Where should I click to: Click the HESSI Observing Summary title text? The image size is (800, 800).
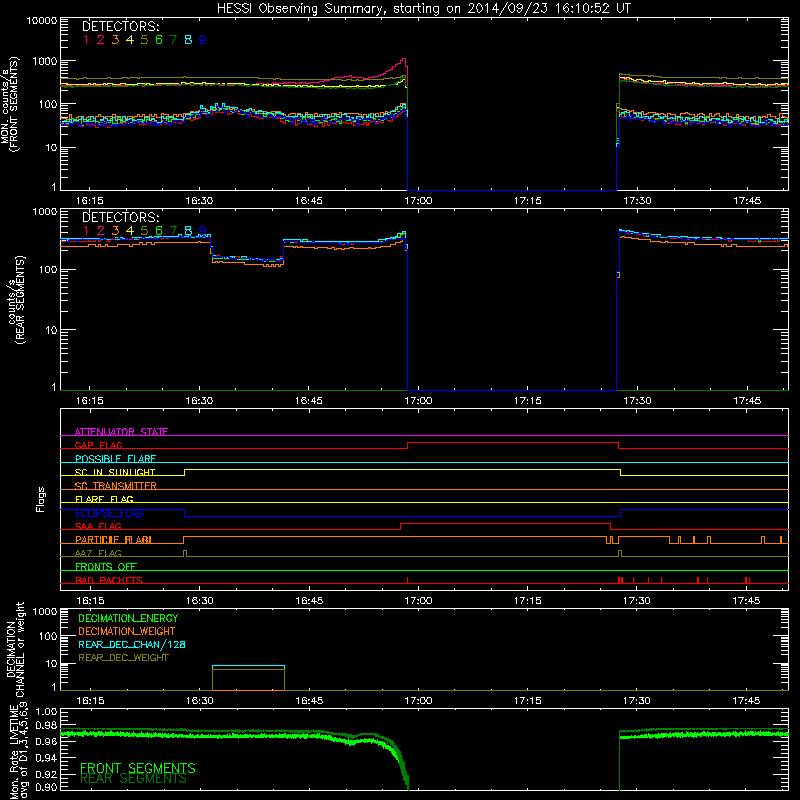click(x=423, y=9)
